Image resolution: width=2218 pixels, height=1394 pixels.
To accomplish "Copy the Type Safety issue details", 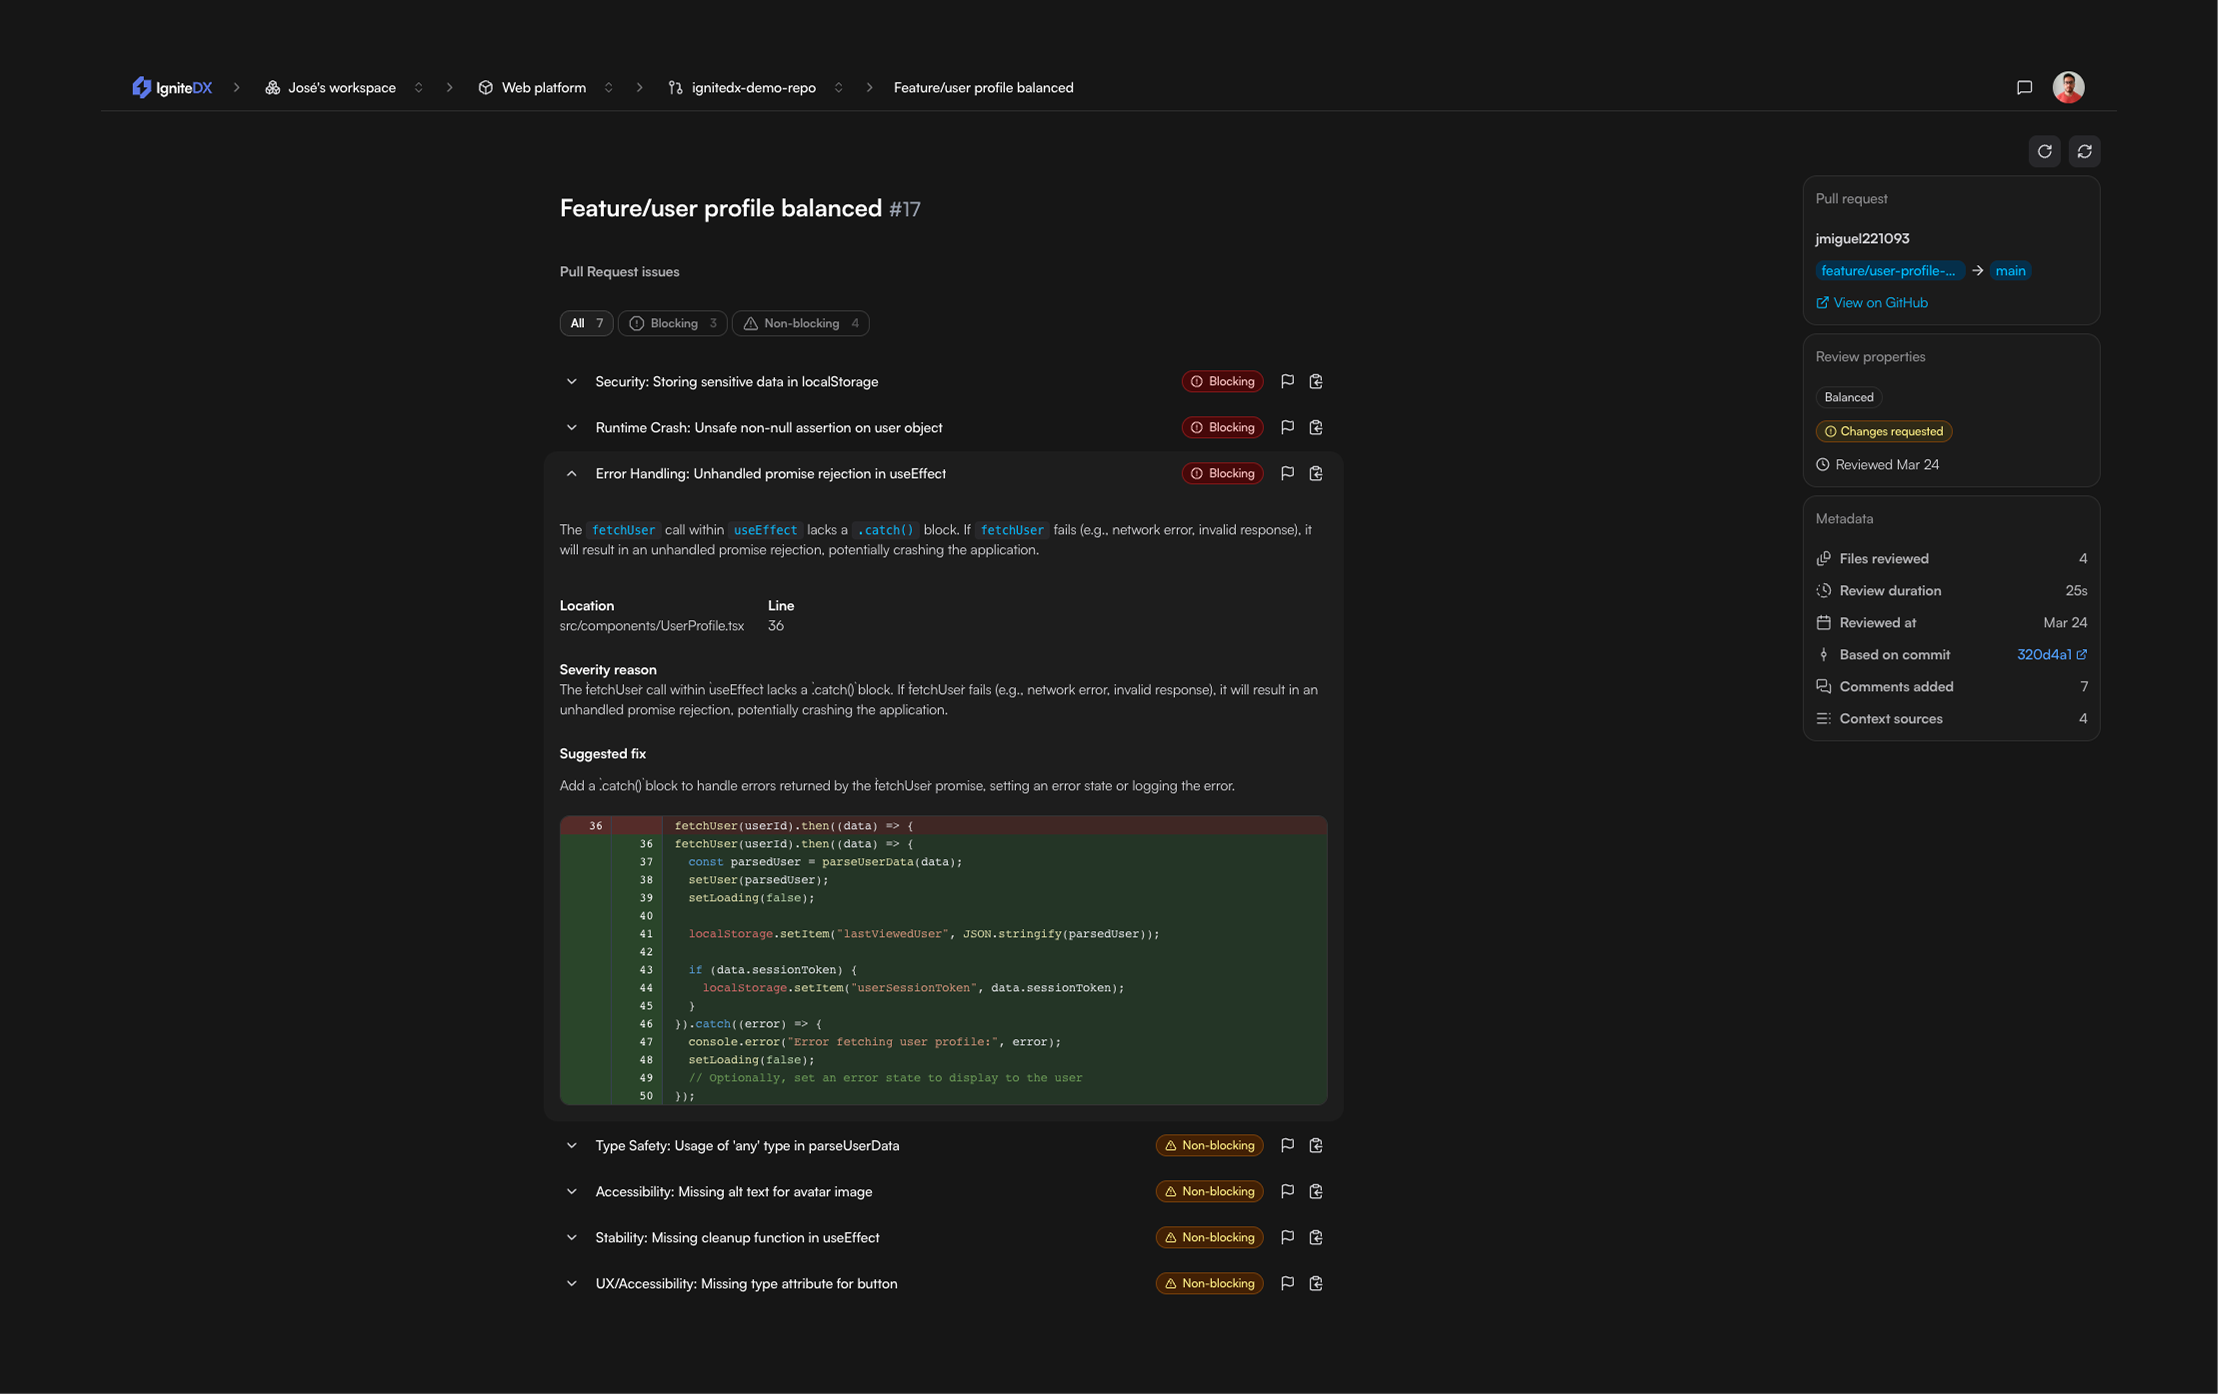I will [1316, 1146].
